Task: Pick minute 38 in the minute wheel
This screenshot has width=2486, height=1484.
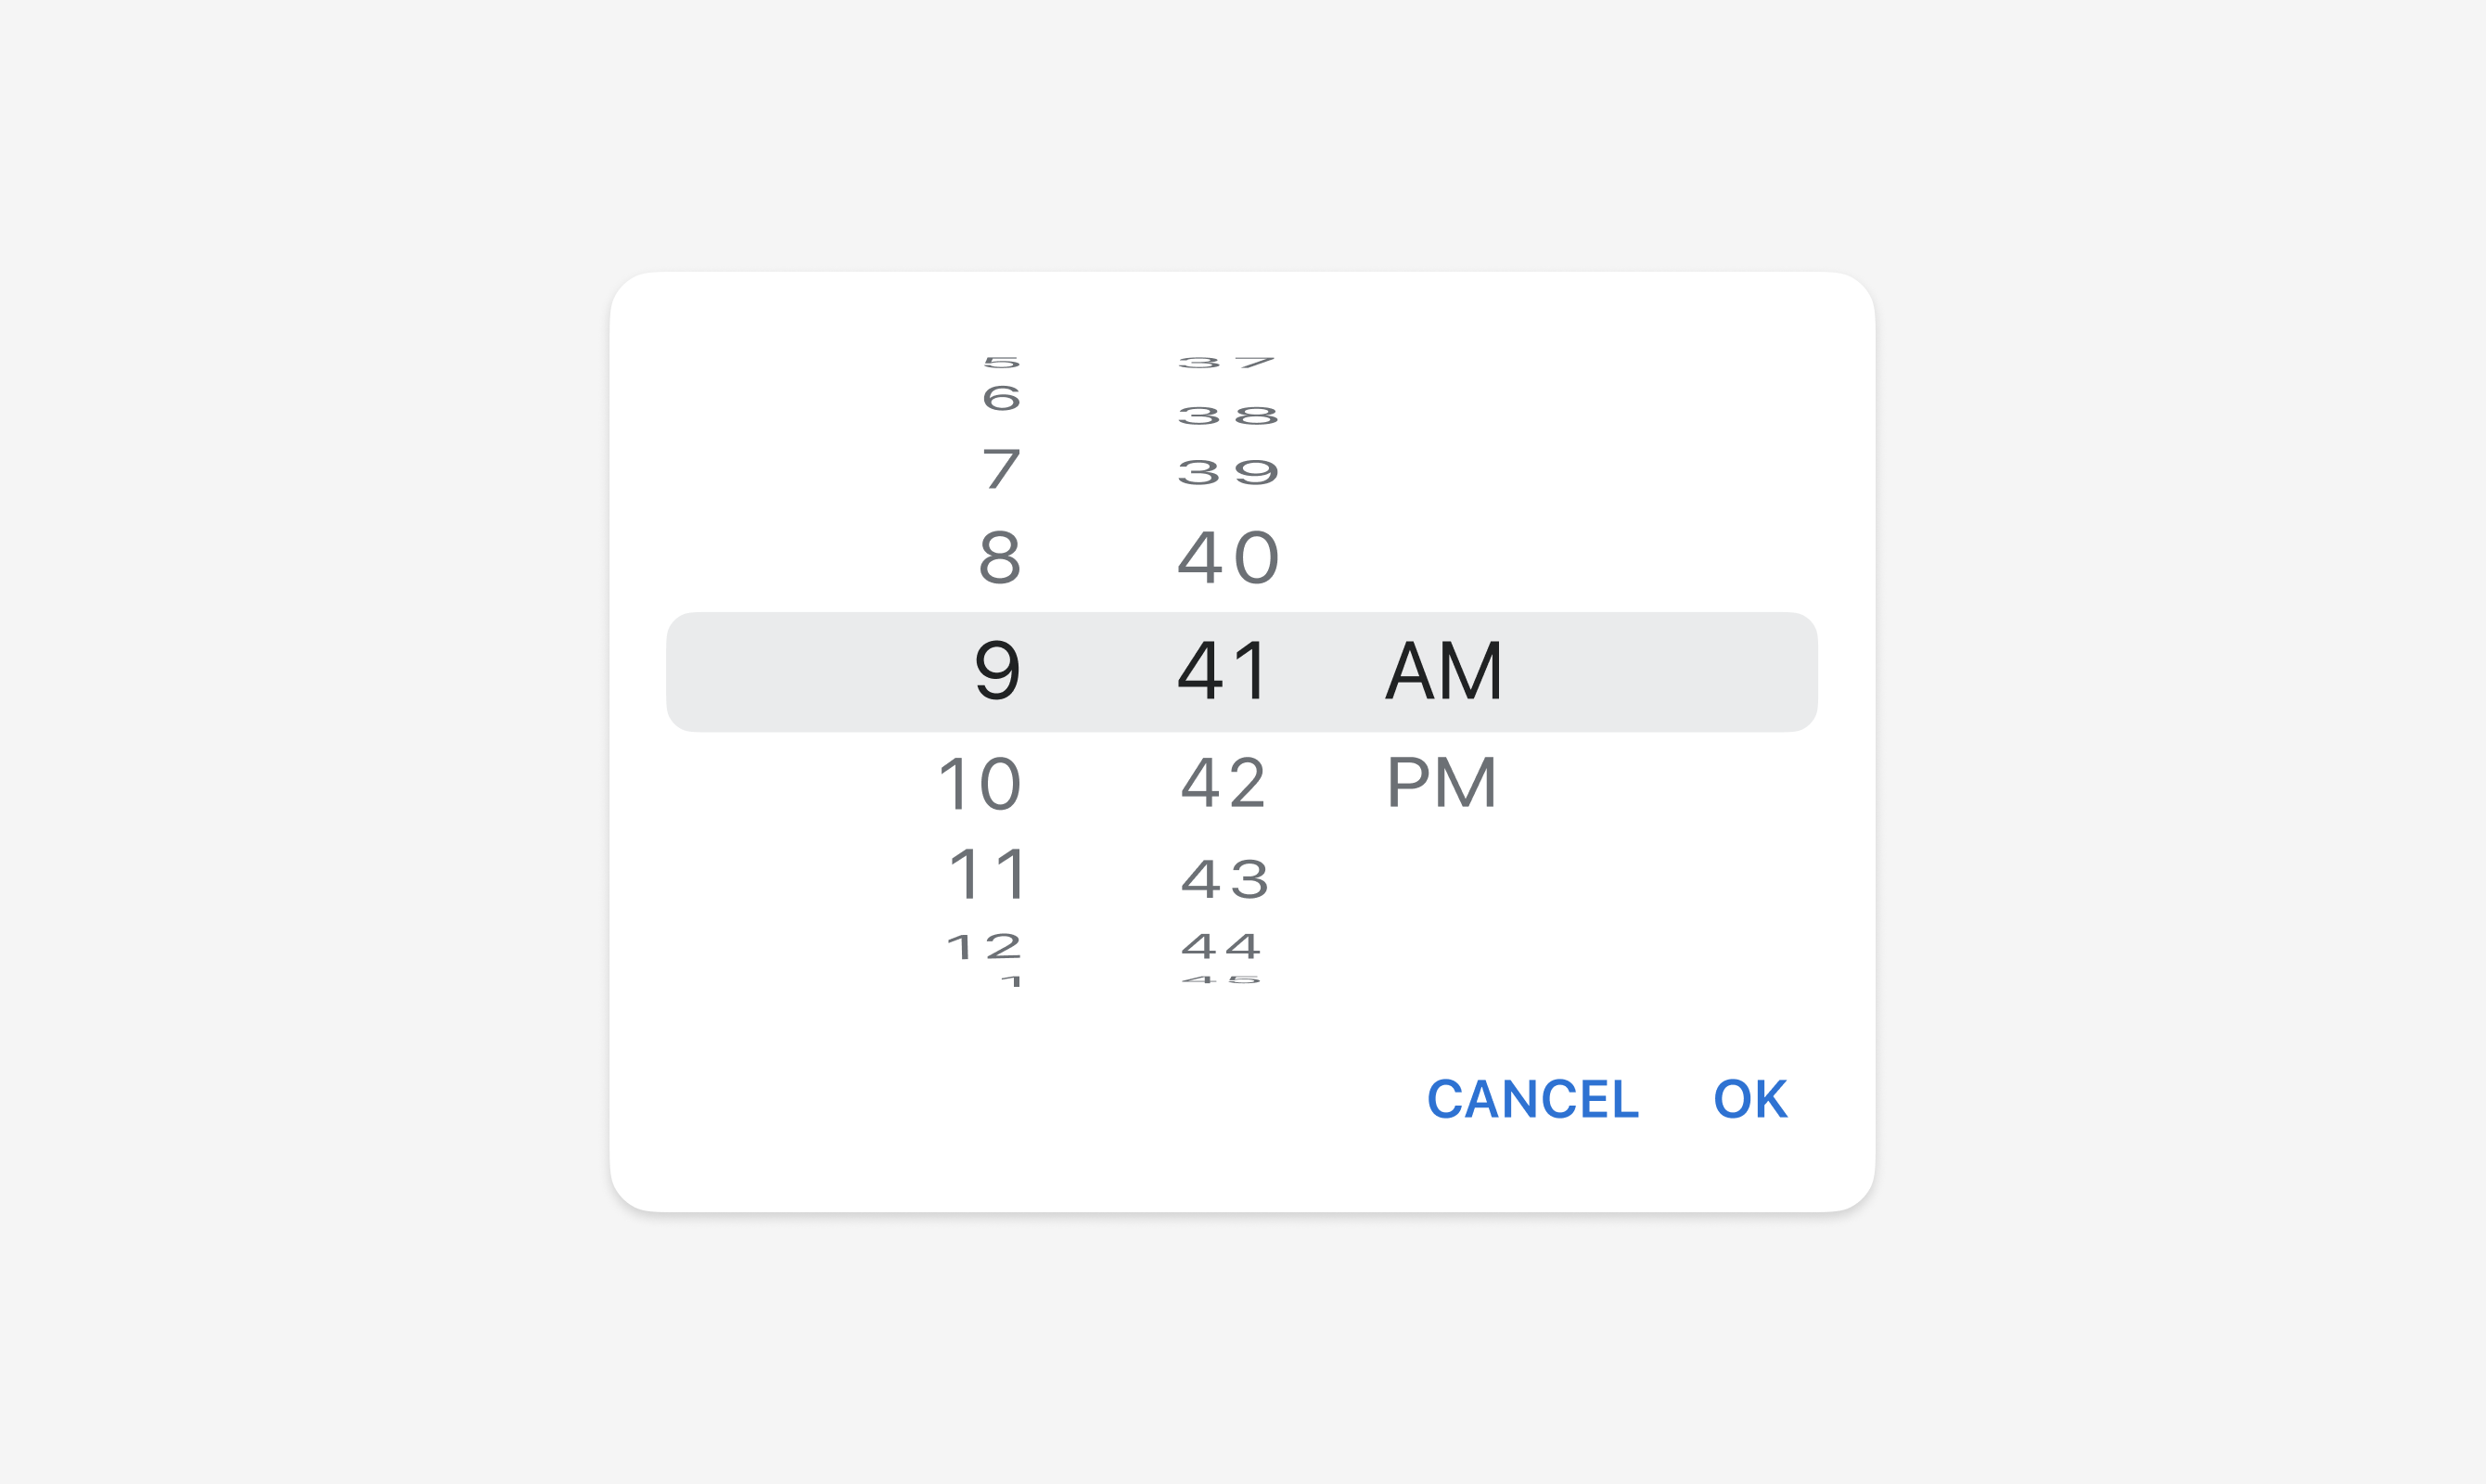Action: [1228, 416]
